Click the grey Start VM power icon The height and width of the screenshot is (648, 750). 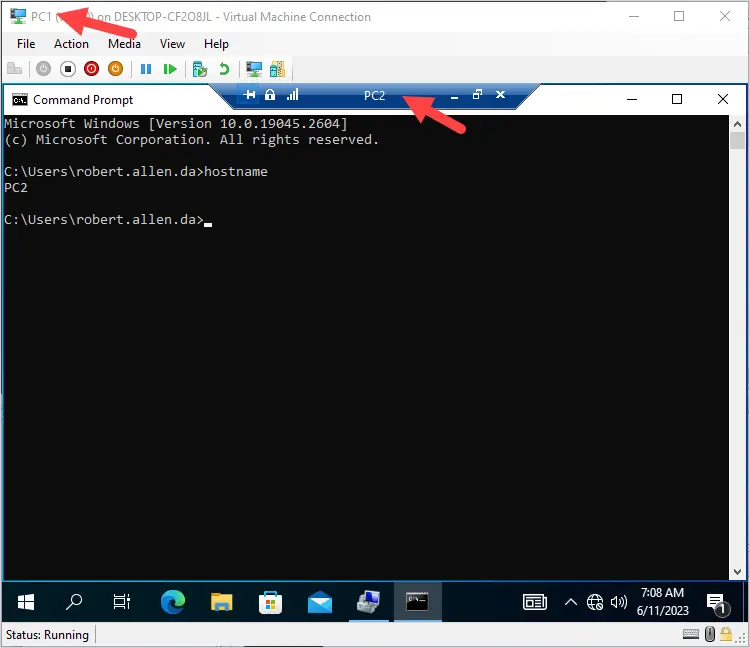click(44, 69)
